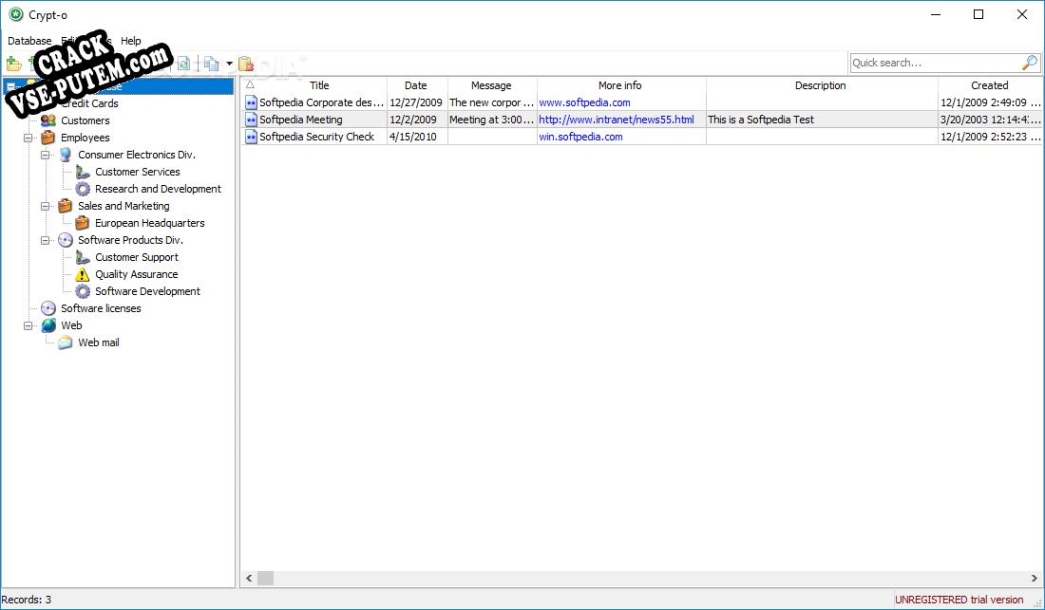Select the Customers folder label
This screenshot has width=1045, height=610.
point(85,121)
